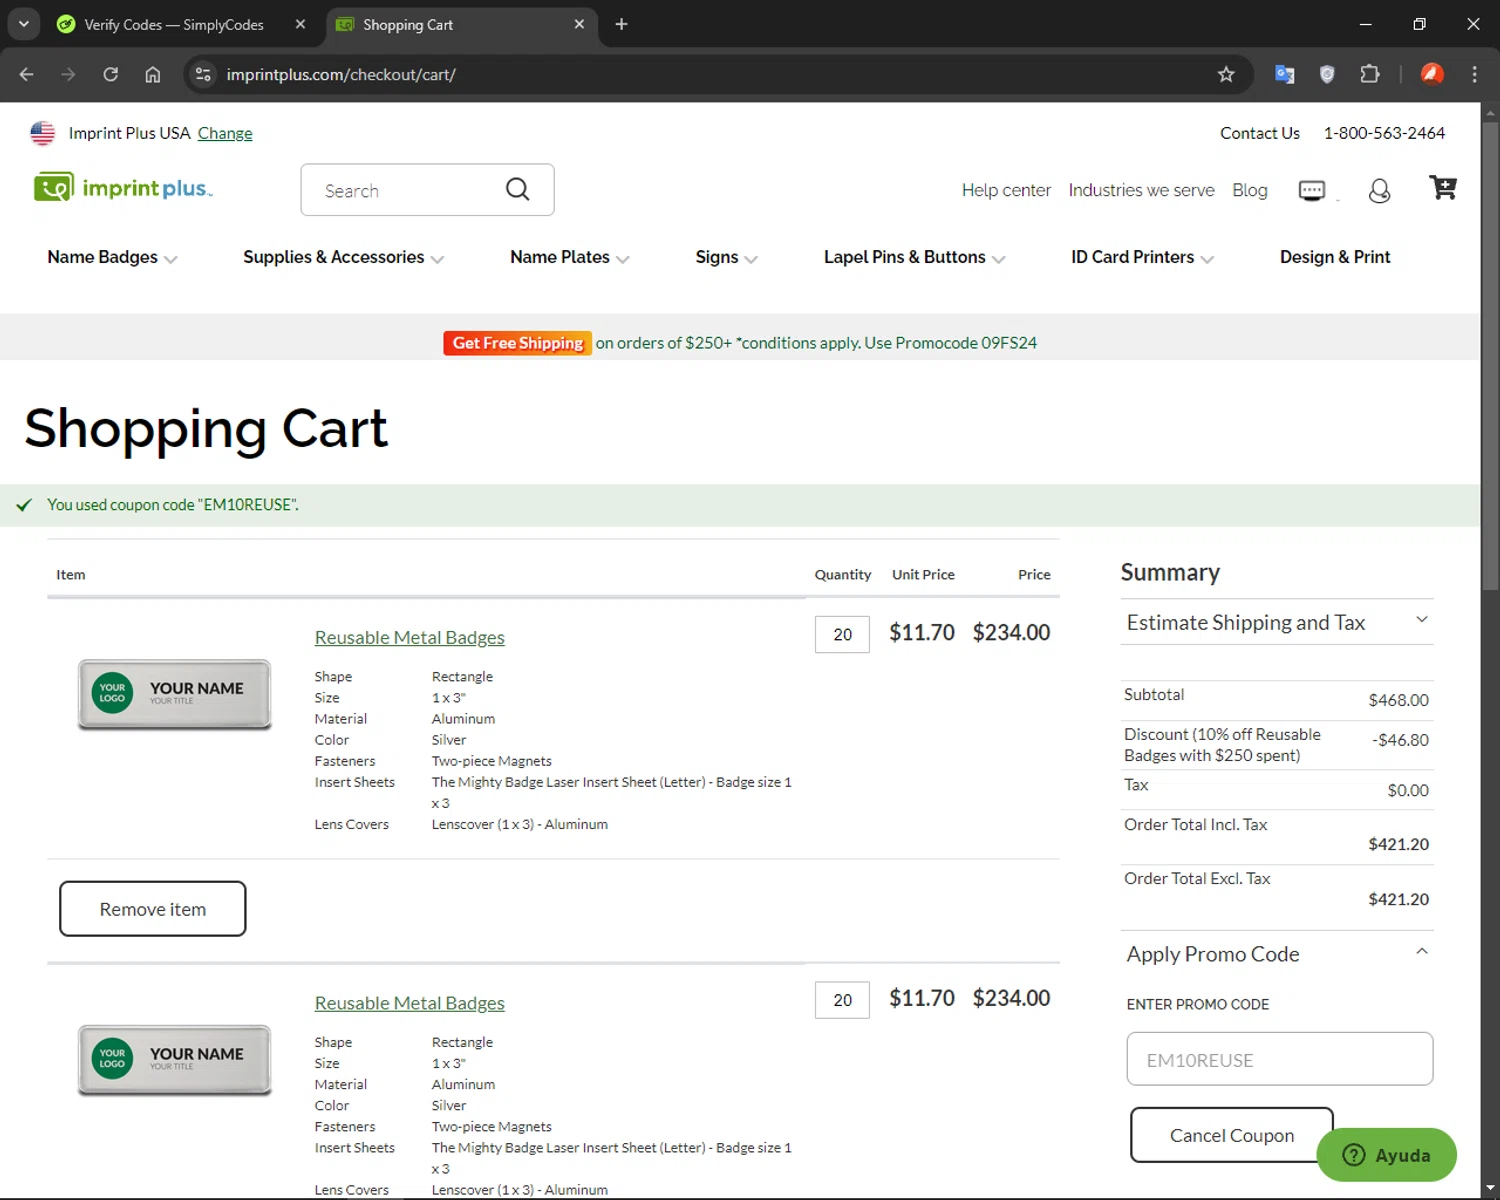The height and width of the screenshot is (1200, 1500).
Task: Go back to previous page
Action: [x=26, y=74]
